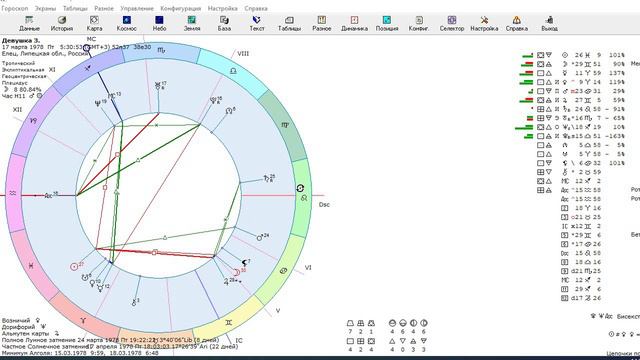Click the Libra segment of the zodiac ring

tap(233, 71)
